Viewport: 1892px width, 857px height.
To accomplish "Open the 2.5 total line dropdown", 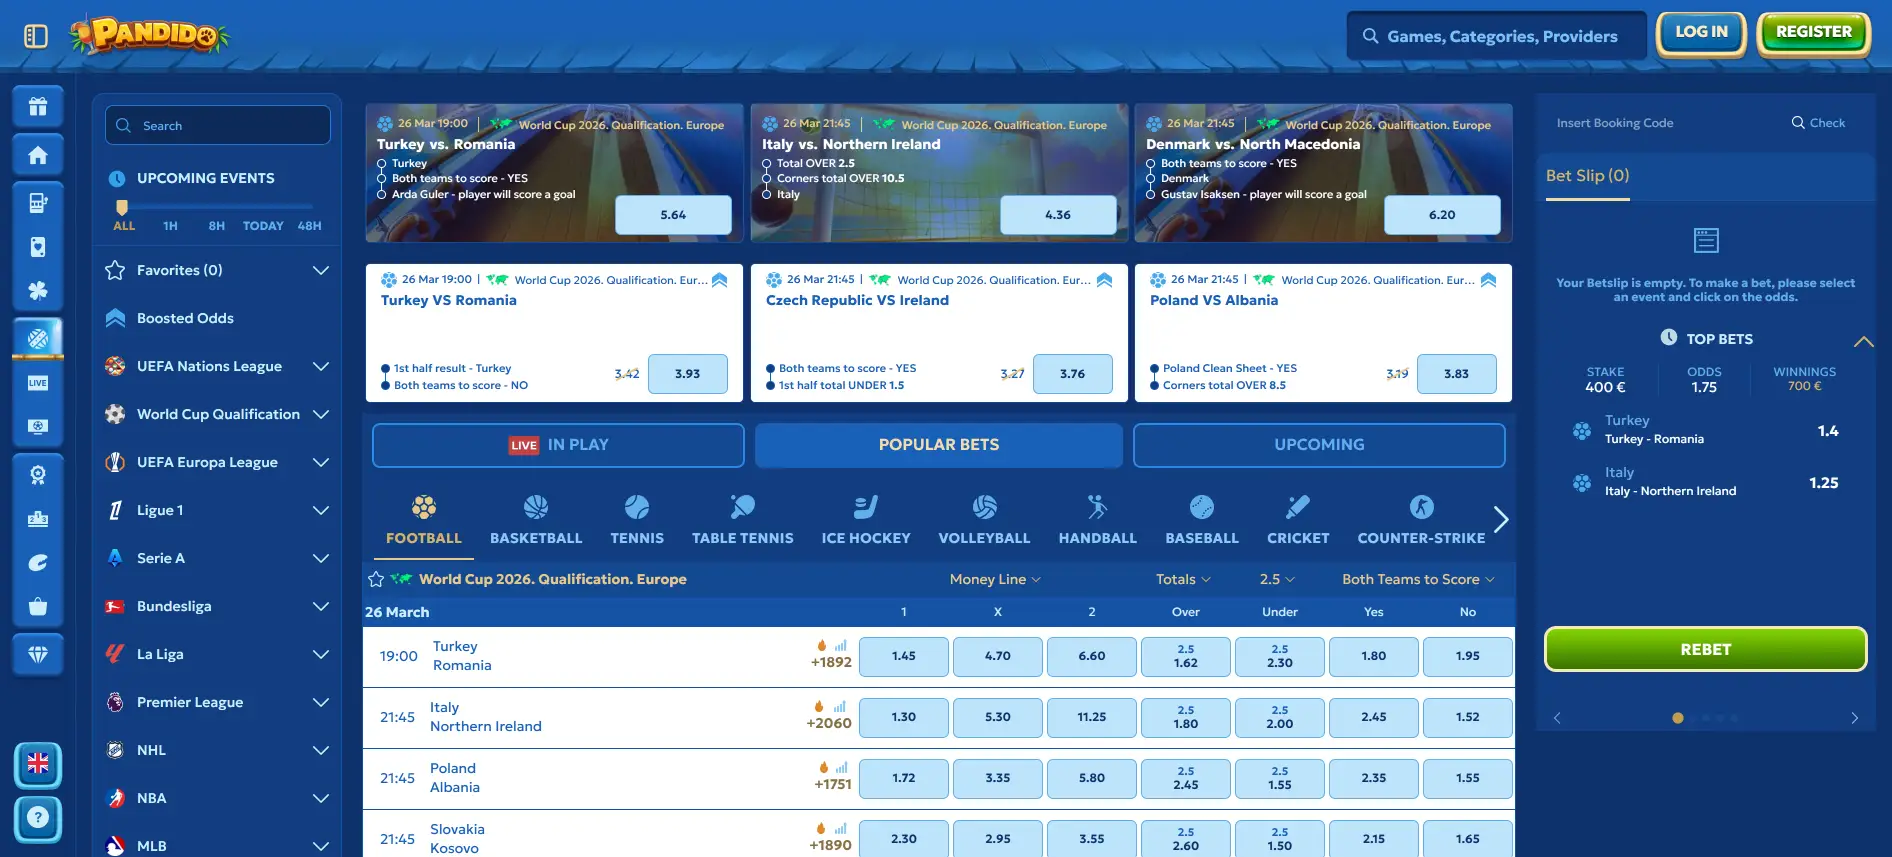I will (x=1277, y=579).
